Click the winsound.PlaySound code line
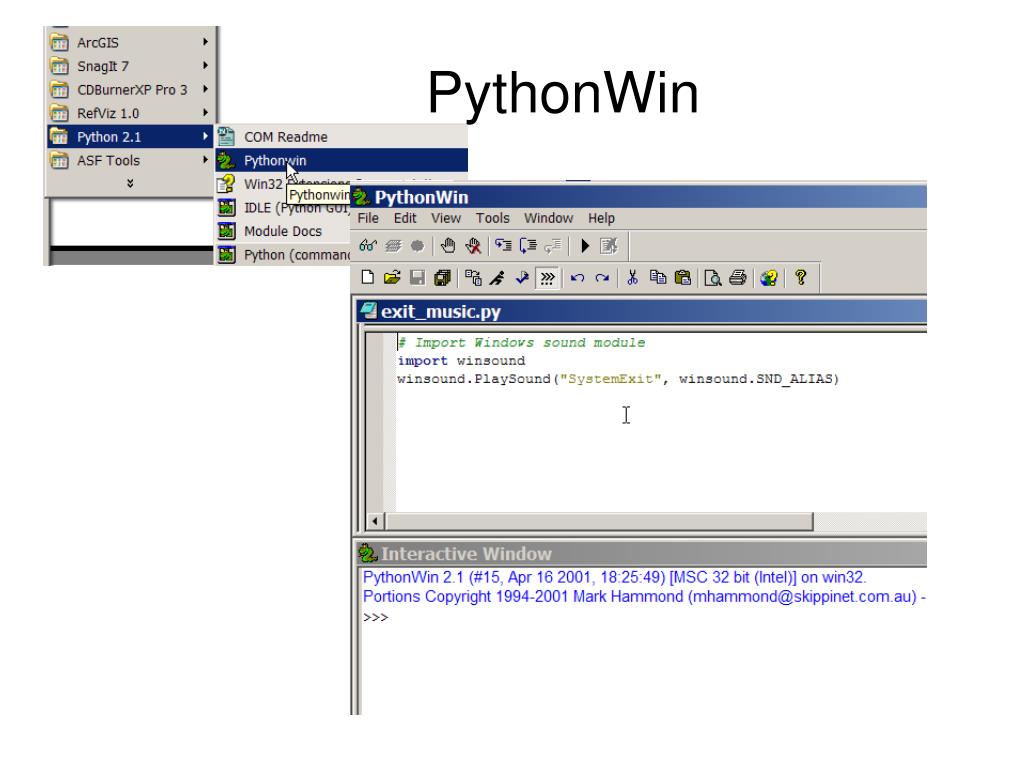Viewport: 1024px width, 768px height. 618,379
